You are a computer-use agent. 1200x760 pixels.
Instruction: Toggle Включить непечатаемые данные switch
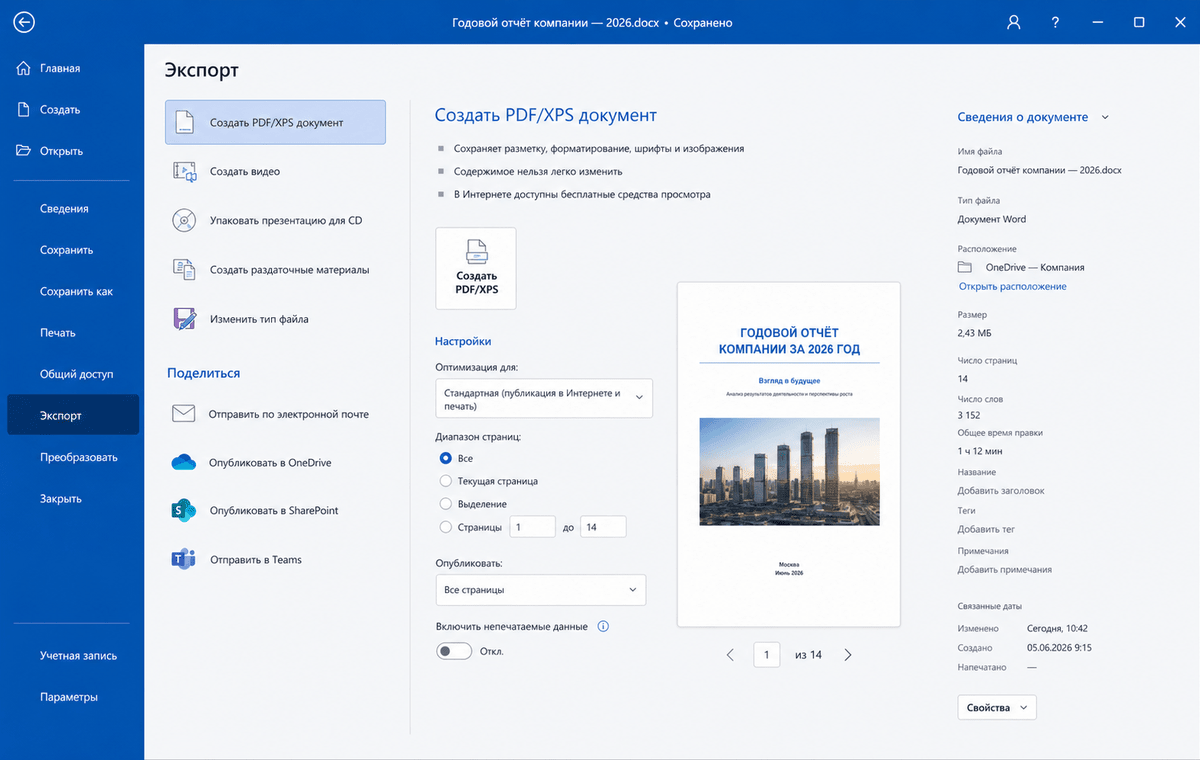click(x=454, y=651)
